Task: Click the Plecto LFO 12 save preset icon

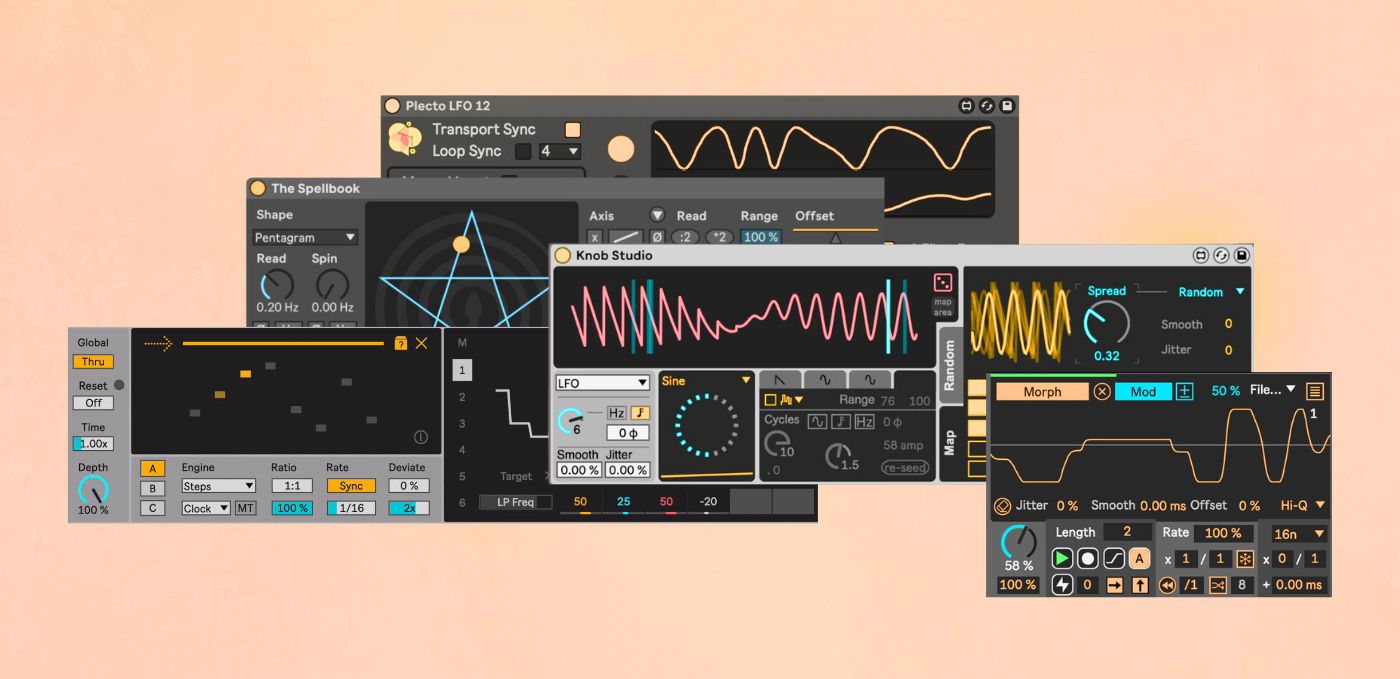Action: [x=1007, y=106]
